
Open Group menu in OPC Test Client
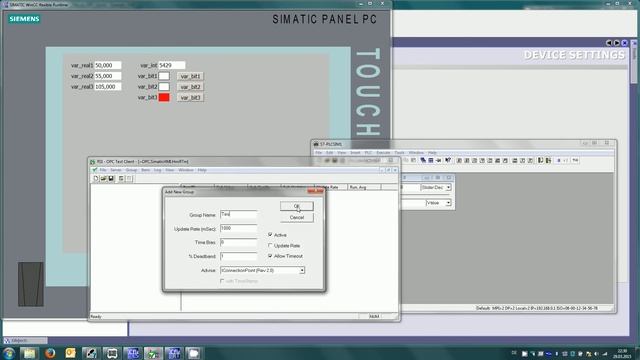131,170
